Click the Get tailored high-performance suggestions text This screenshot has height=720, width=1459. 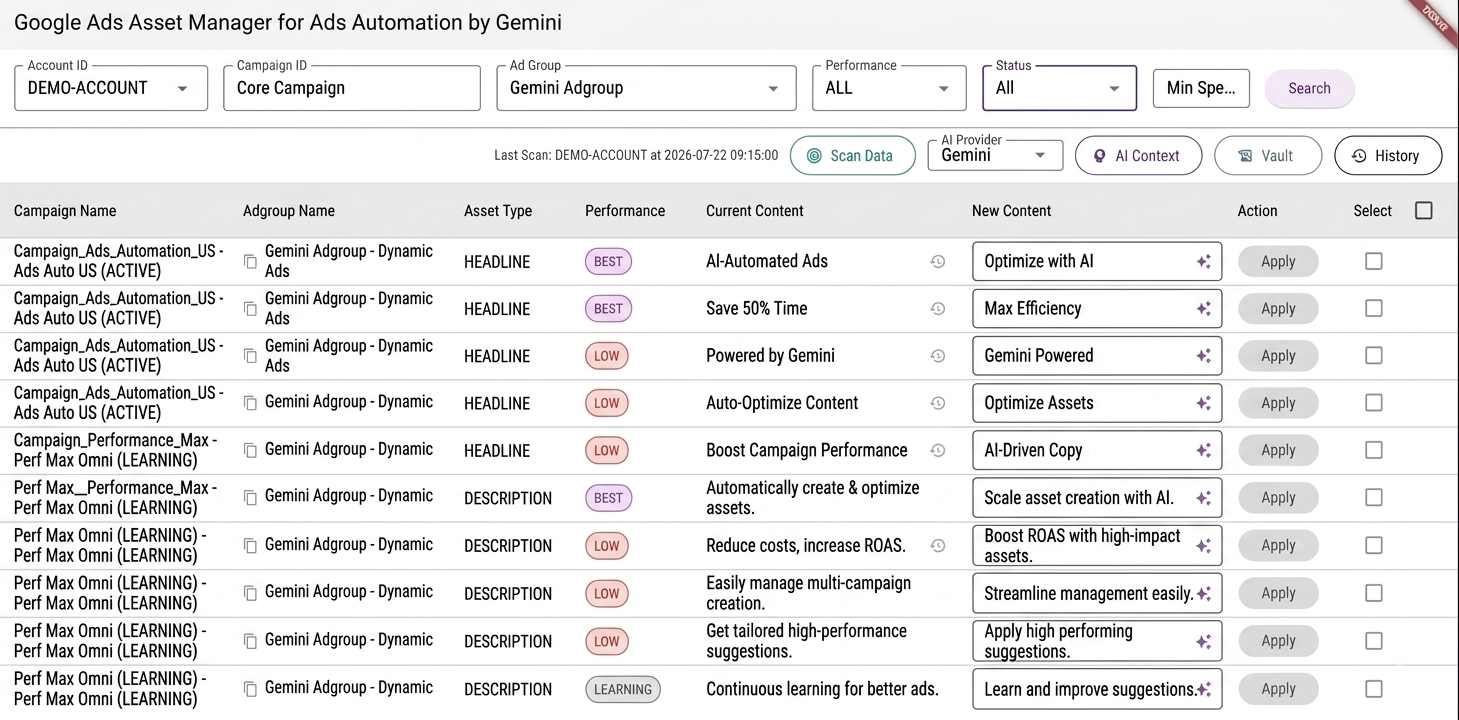tap(806, 641)
